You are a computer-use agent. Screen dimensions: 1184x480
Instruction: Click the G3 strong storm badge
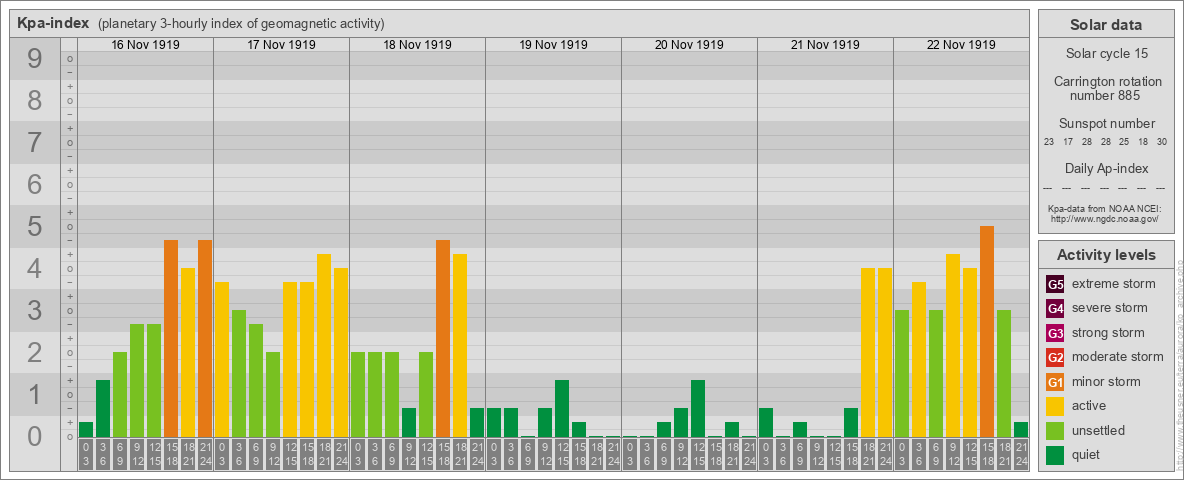pos(1055,333)
